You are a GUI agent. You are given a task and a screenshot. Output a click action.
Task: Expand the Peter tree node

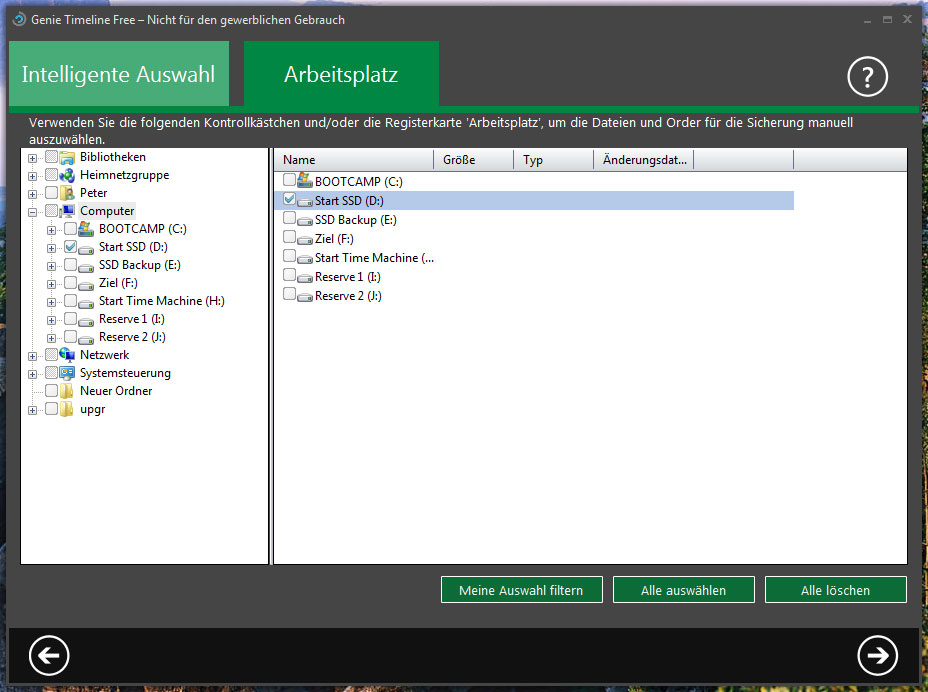33,194
